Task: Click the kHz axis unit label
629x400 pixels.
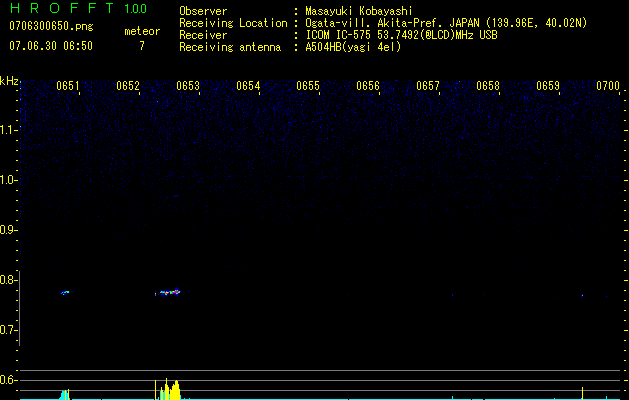Action: [x=9, y=81]
